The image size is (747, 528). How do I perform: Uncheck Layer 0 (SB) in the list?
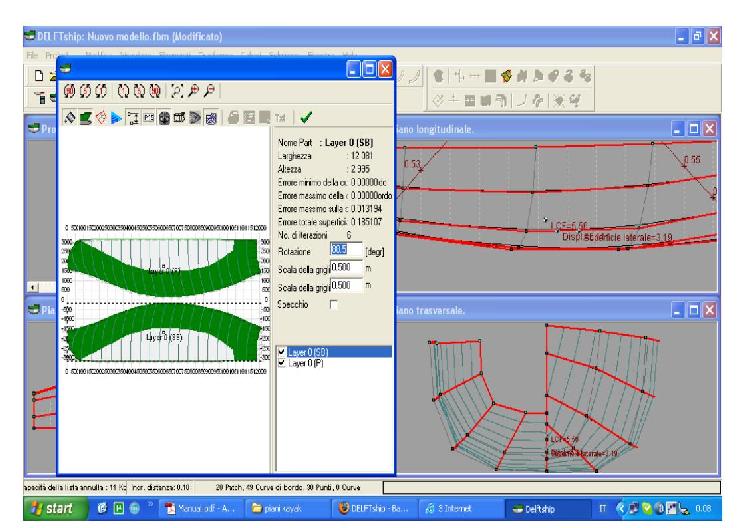281,352
